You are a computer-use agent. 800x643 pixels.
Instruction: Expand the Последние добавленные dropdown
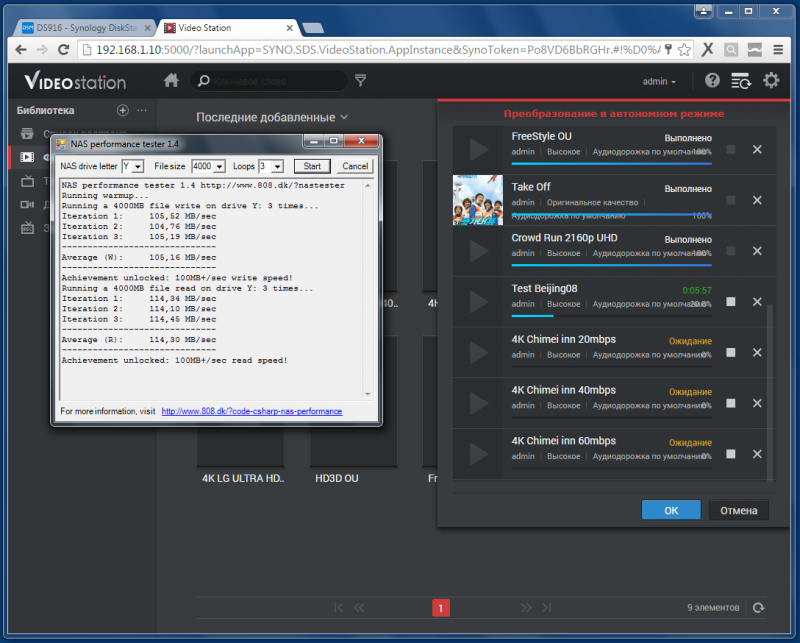(272, 117)
